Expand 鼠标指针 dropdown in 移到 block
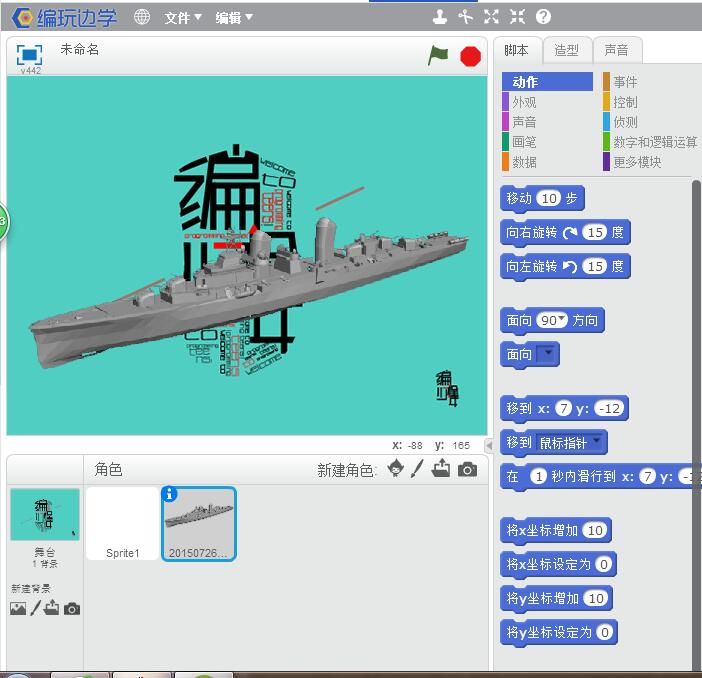This screenshot has height=678, width=702. pyautogui.click(x=597, y=441)
